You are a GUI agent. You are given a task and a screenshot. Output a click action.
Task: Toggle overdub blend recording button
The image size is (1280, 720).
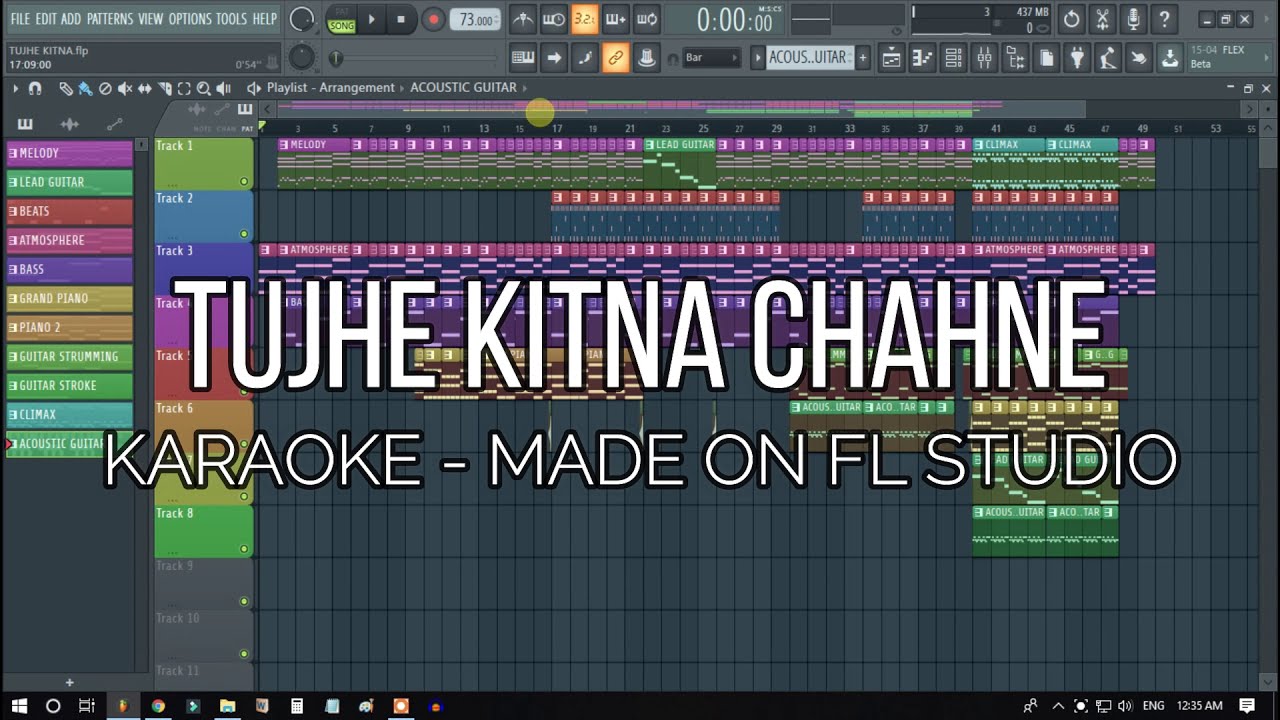click(616, 19)
